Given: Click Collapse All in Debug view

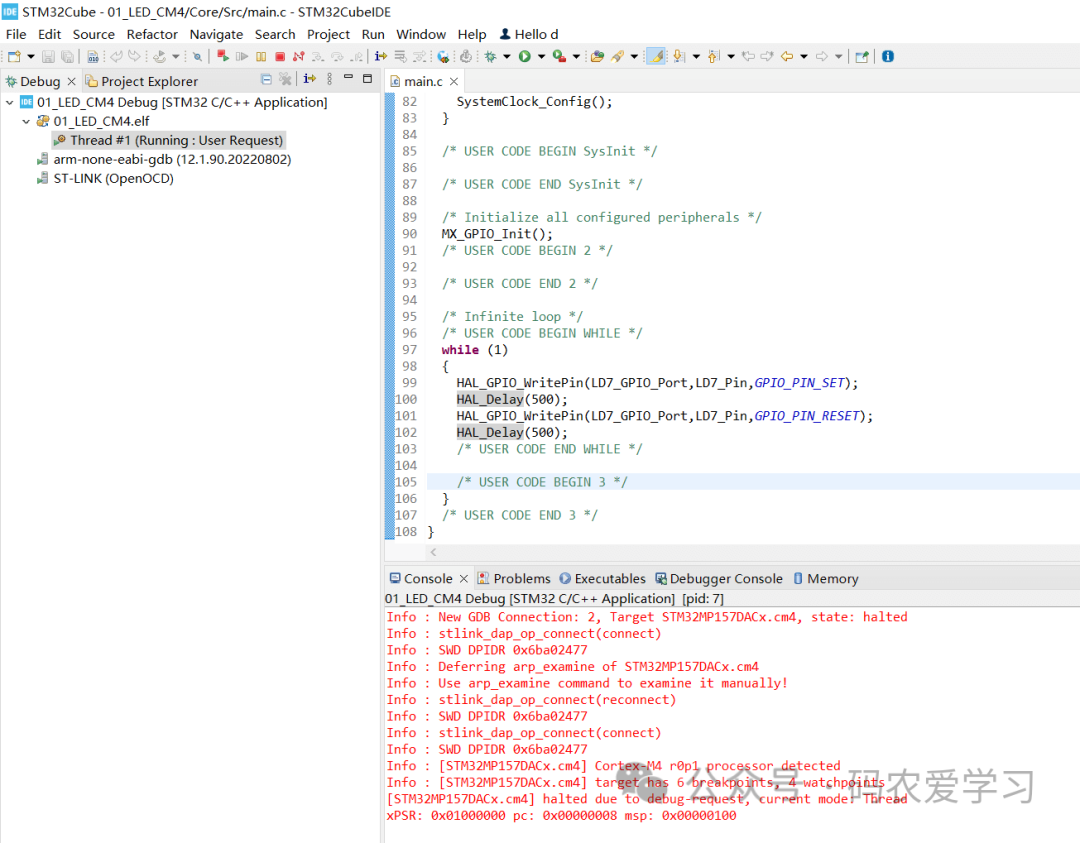Looking at the screenshot, I should click(x=266, y=79).
